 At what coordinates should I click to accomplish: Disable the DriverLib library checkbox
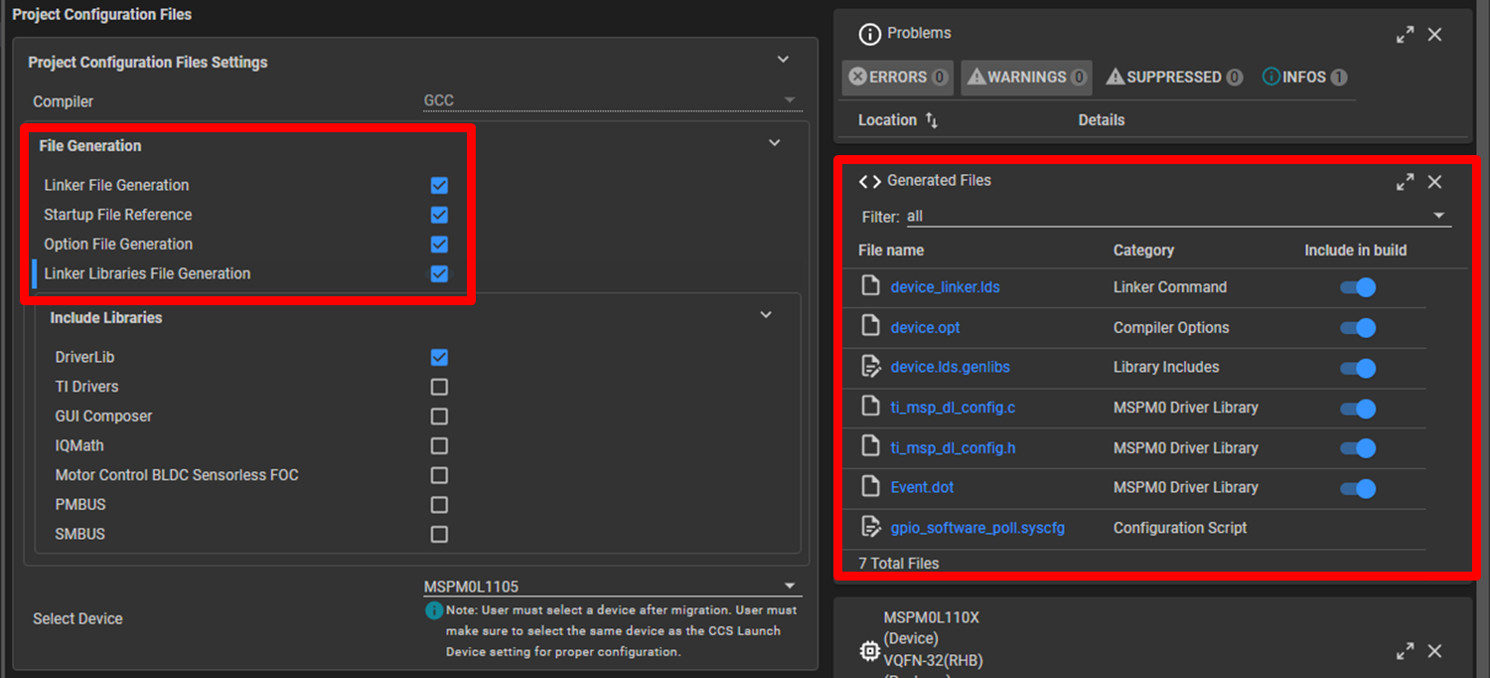click(x=439, y=358)
